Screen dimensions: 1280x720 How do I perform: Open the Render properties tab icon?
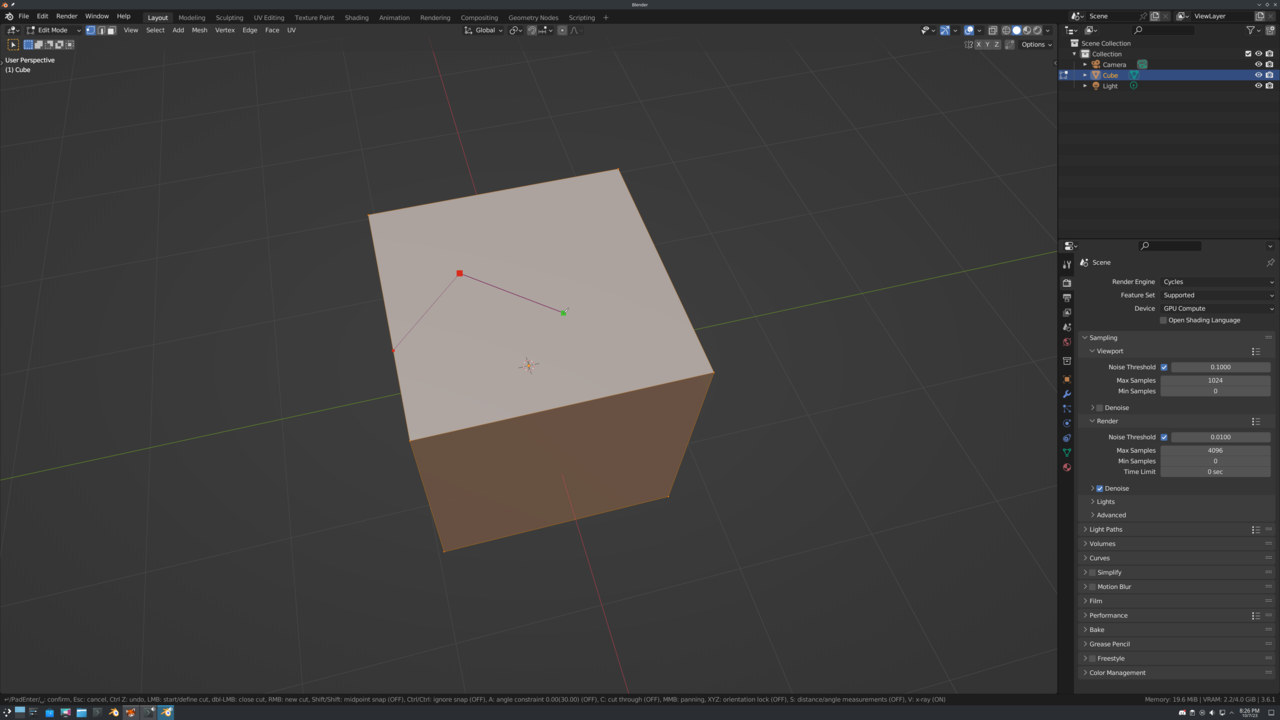point(1067,283)
